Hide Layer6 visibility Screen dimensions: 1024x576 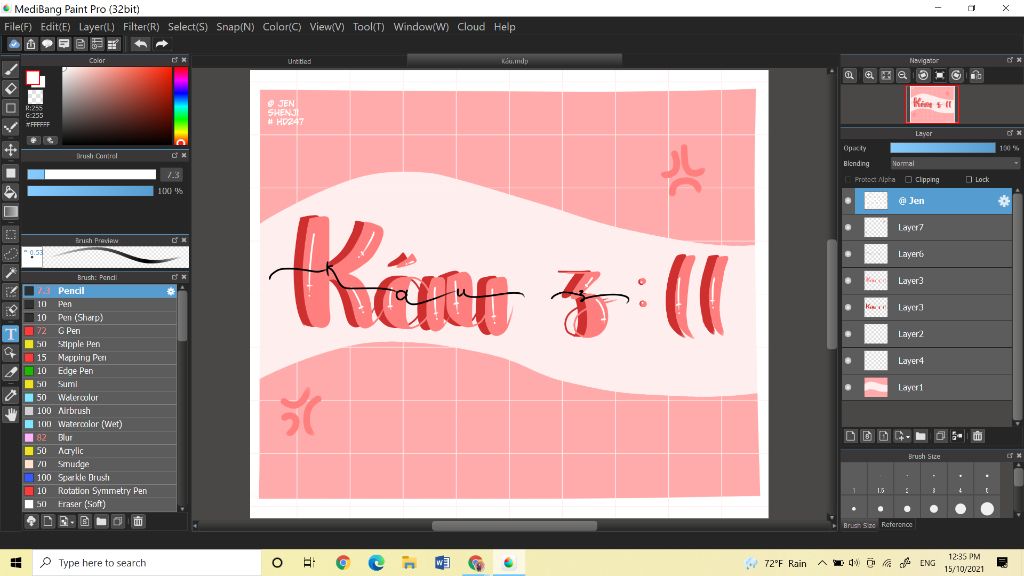coord(848,254)
